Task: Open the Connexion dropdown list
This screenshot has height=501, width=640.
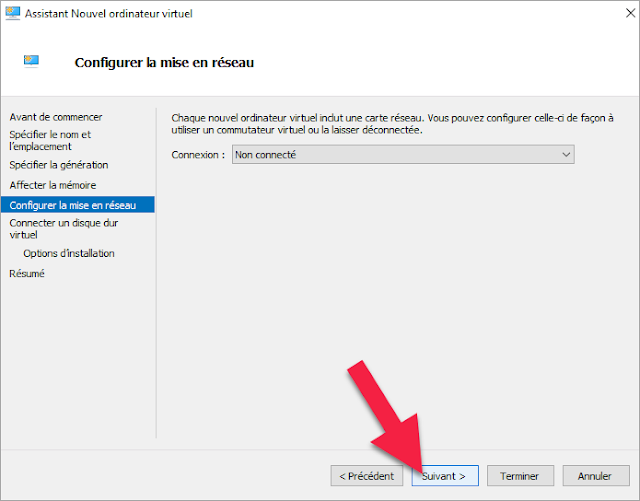Action: [403, 154]
